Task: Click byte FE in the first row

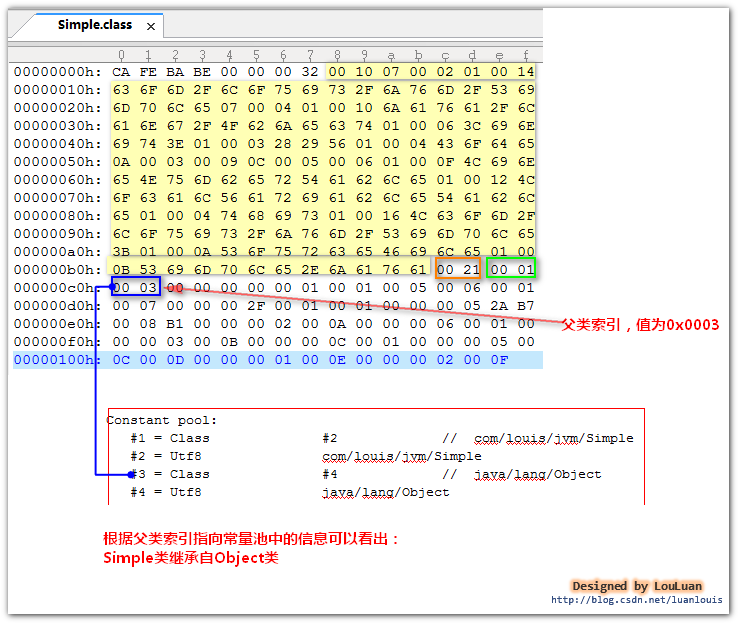Action: pyautogui.click(x=148, y=72)
